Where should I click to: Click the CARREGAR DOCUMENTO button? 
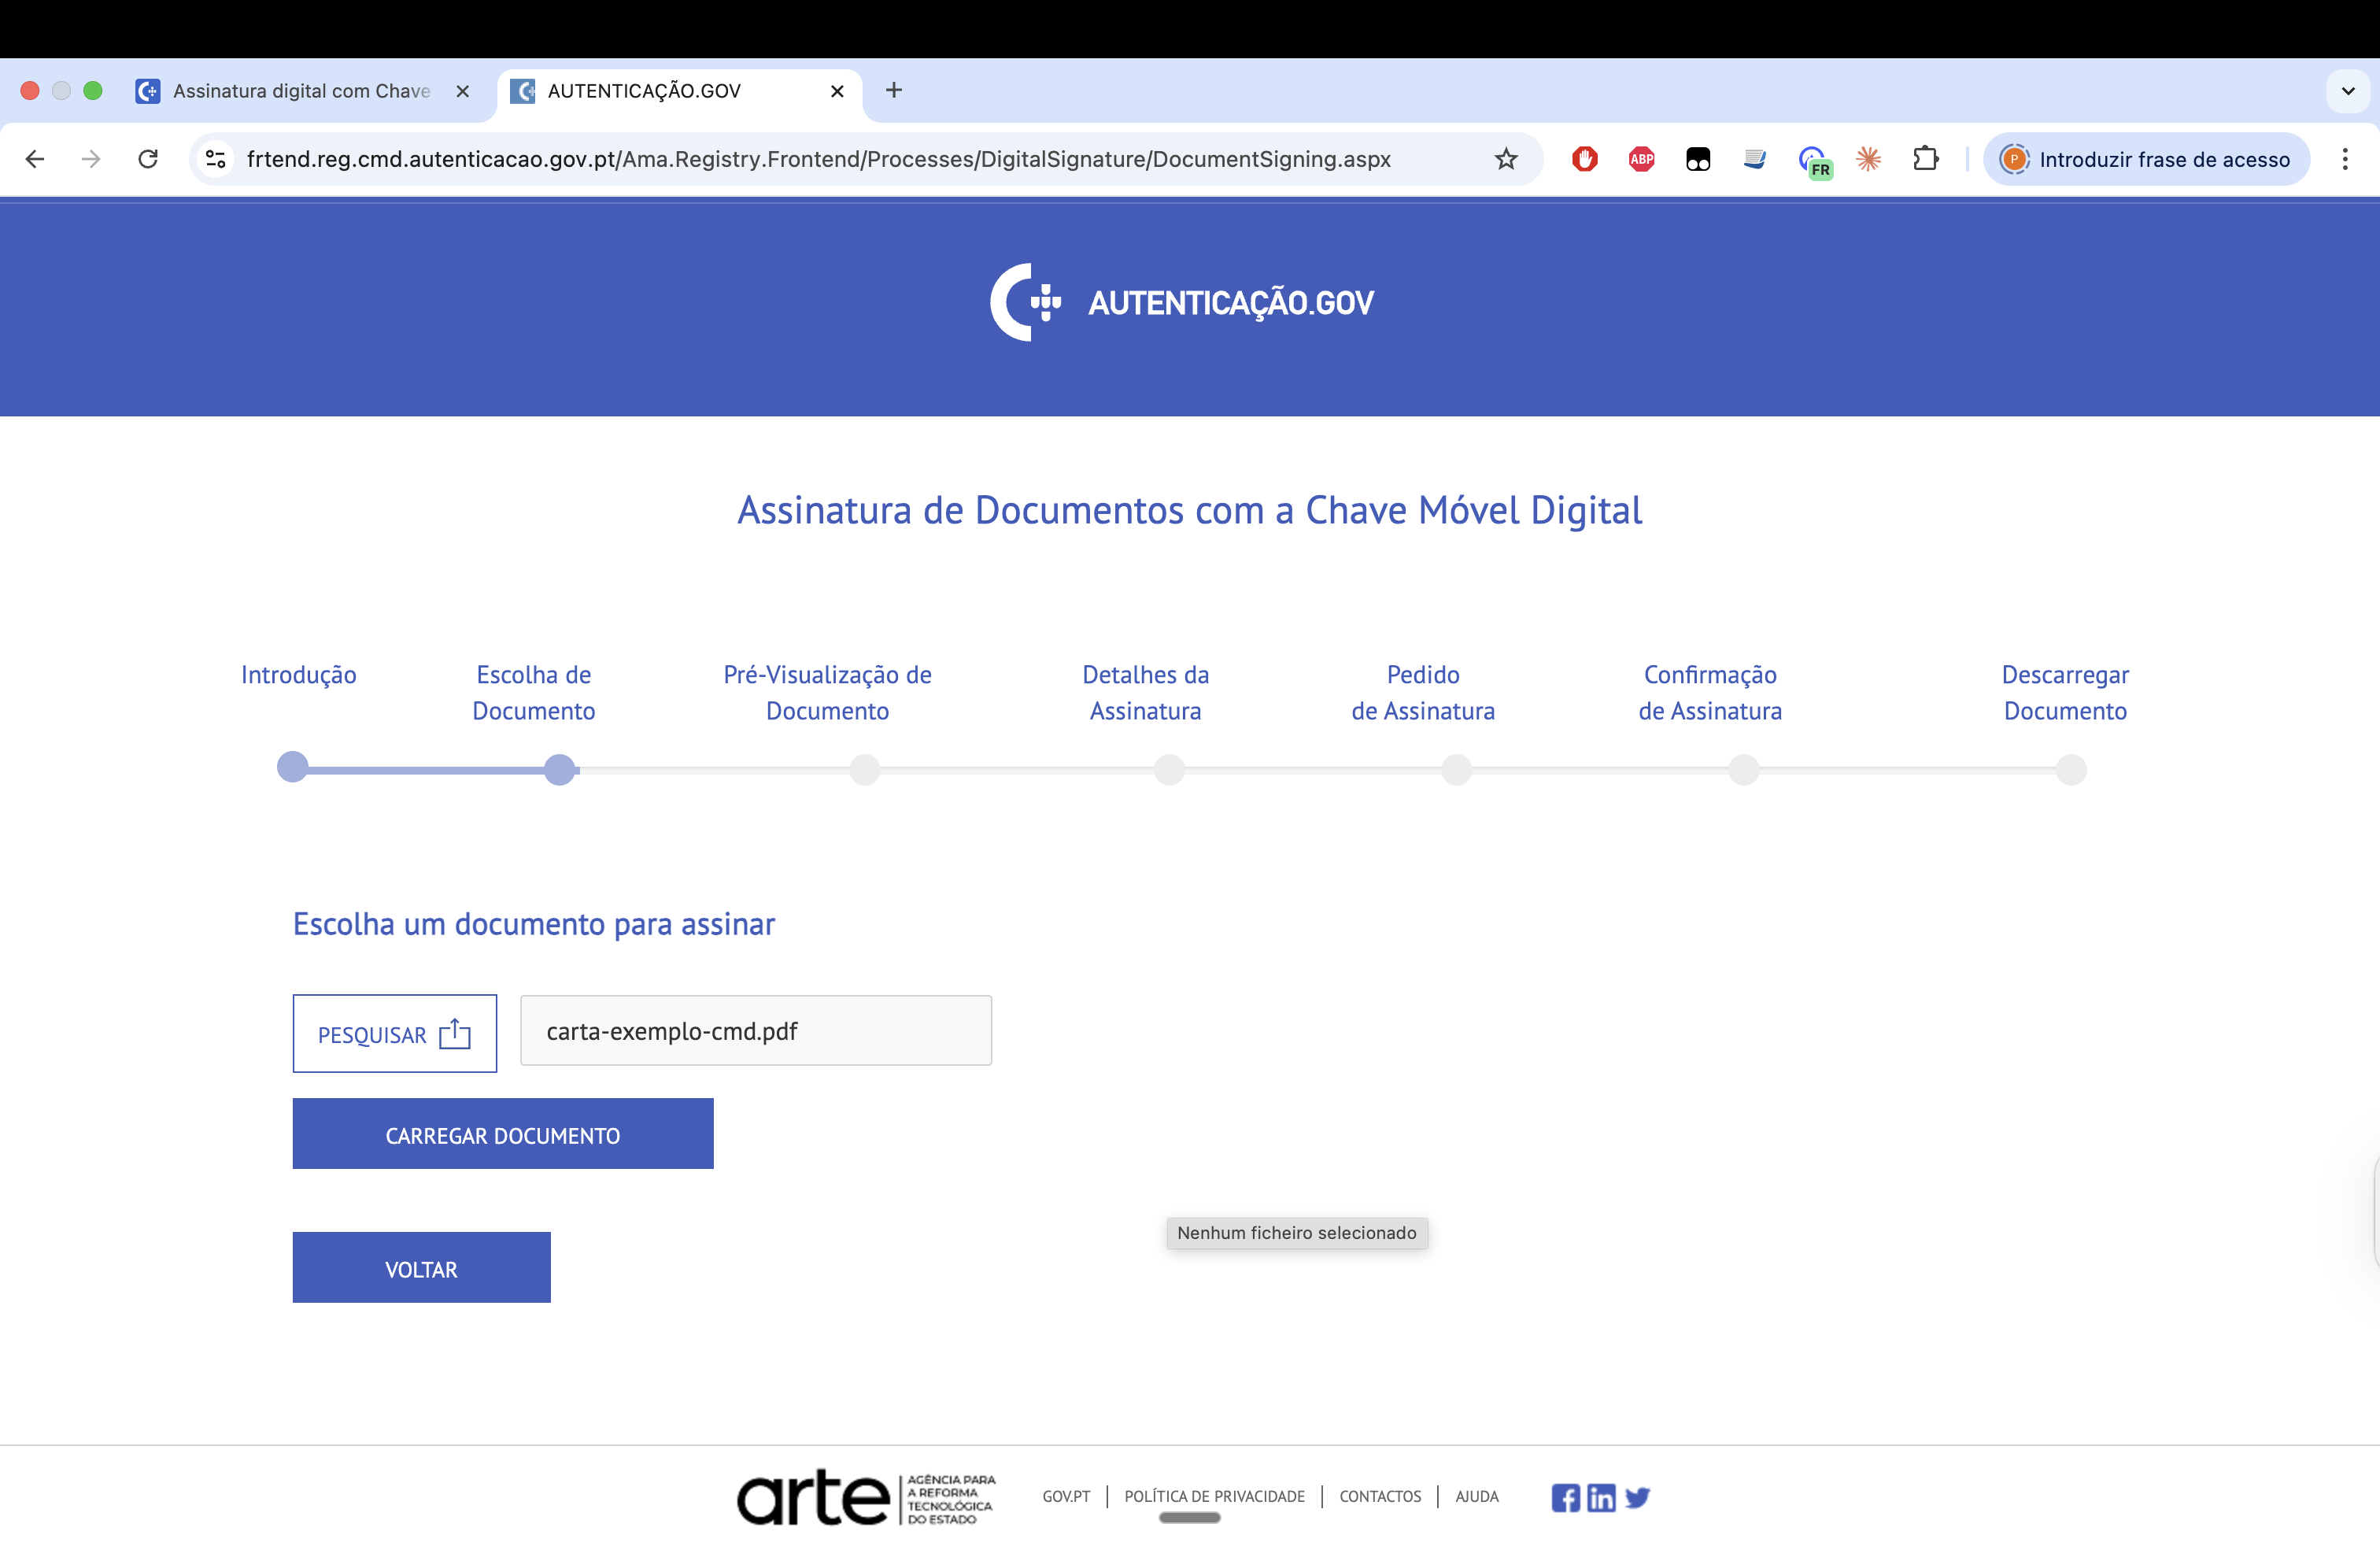tap(503, 1135)
